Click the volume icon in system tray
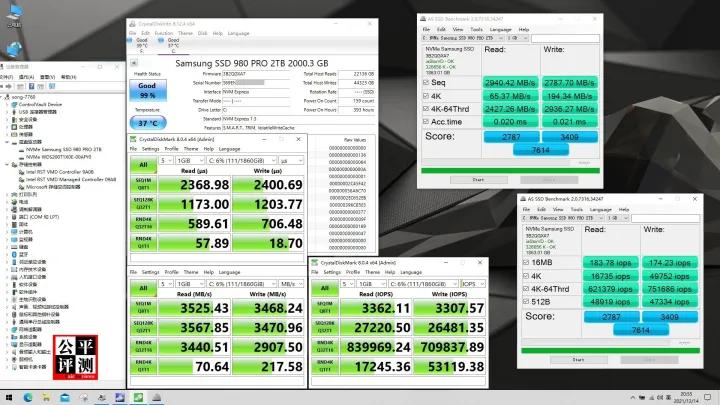The image size is (720, 405). click(660, 398)
